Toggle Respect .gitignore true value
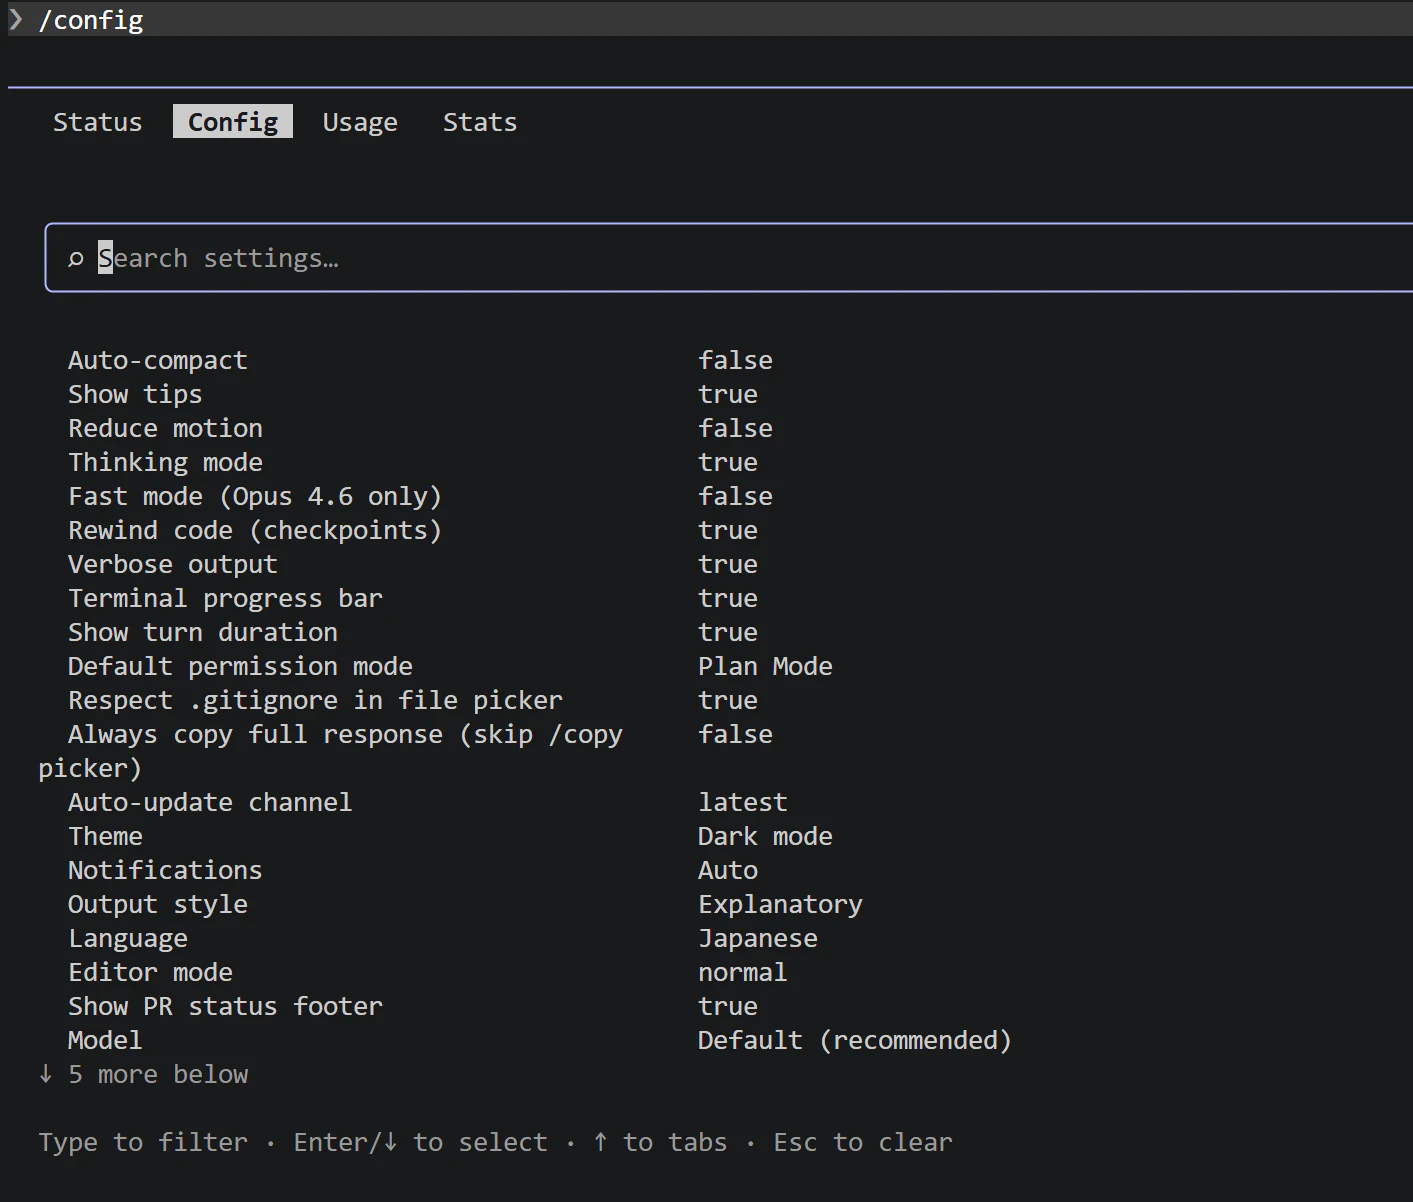 pyautogui.click(x=728, y=700)
